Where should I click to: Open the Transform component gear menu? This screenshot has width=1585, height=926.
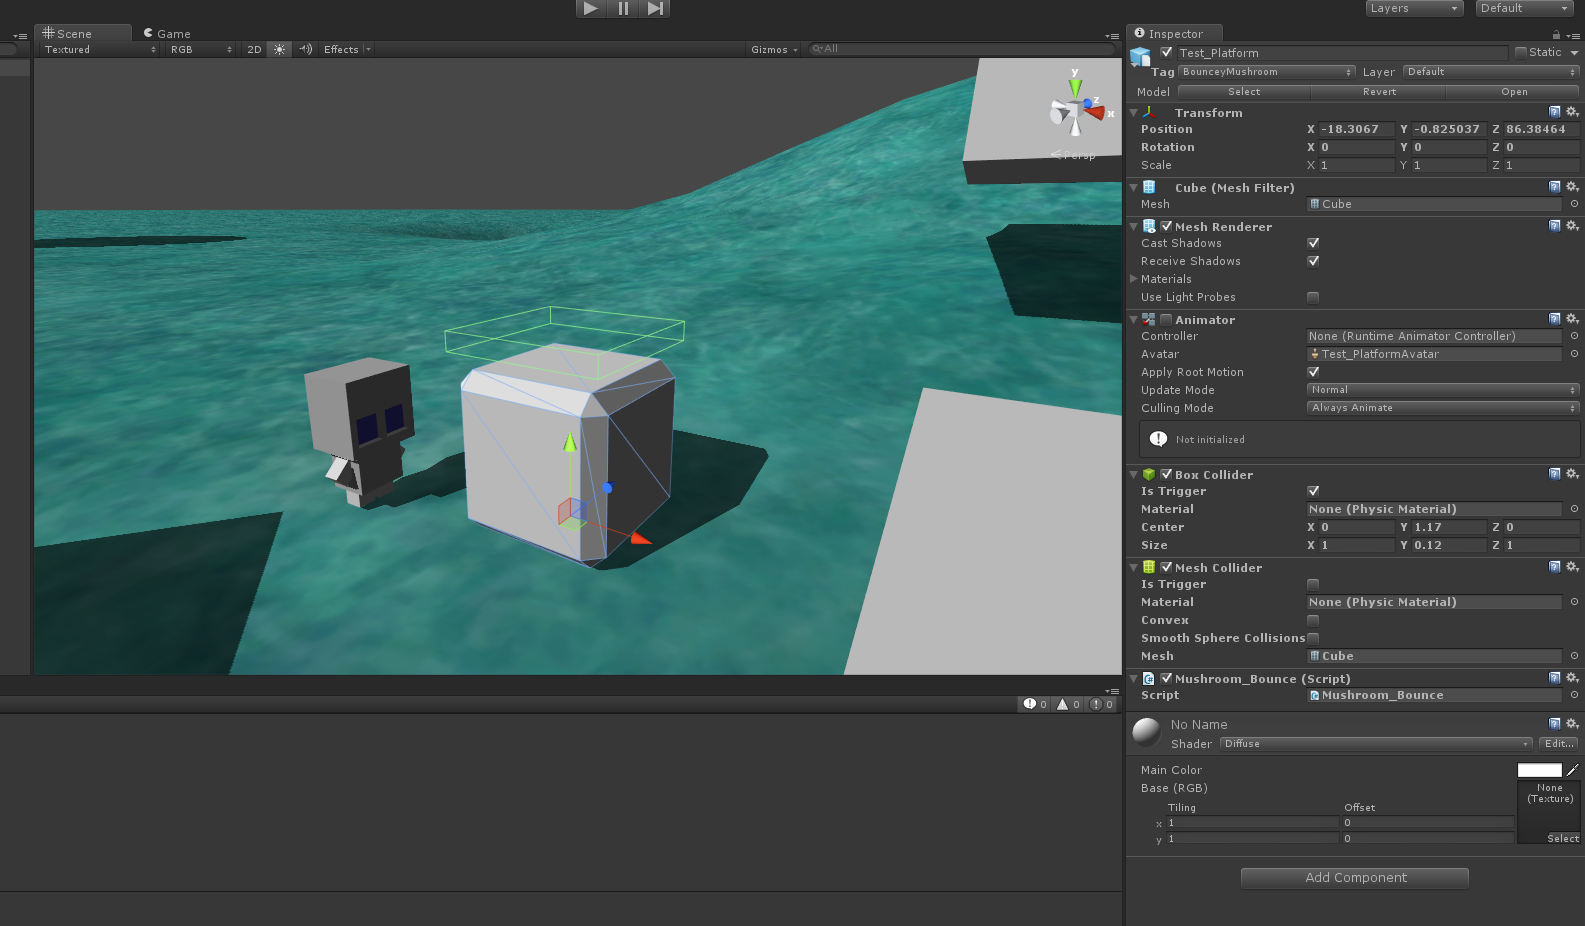[x=1572, y=112]
